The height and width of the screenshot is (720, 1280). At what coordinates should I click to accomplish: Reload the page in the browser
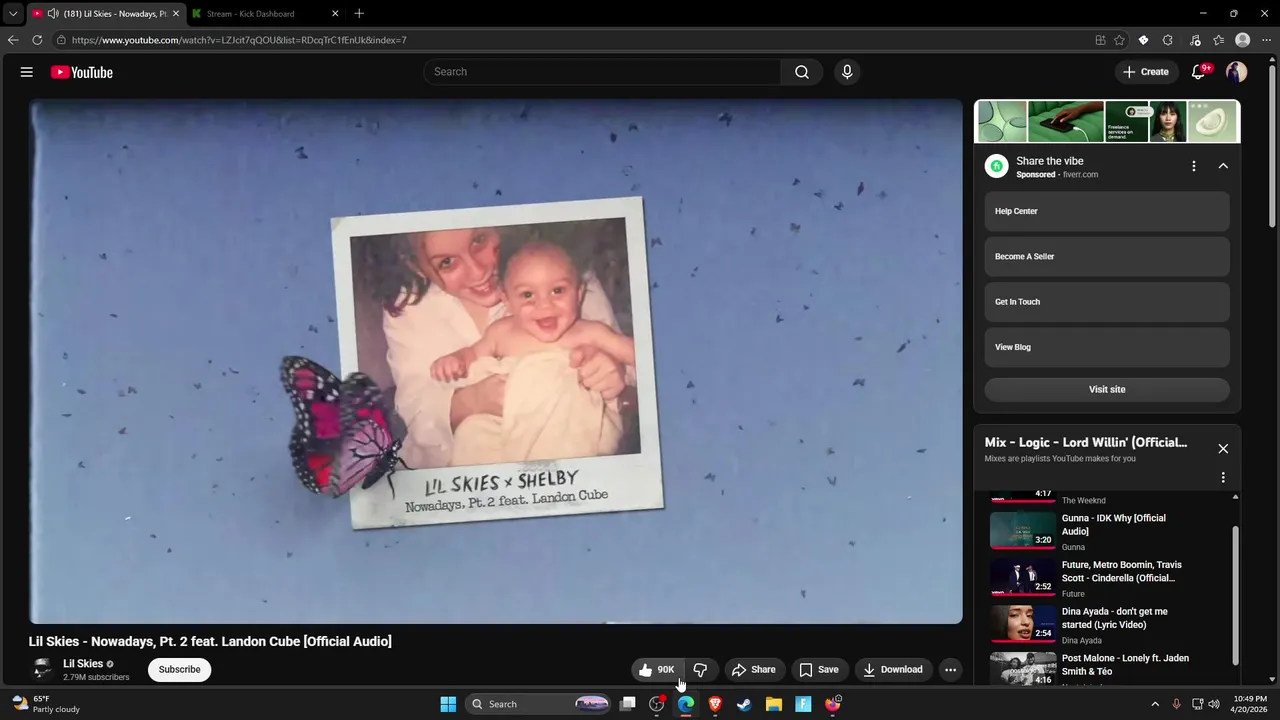pos(37,40)
